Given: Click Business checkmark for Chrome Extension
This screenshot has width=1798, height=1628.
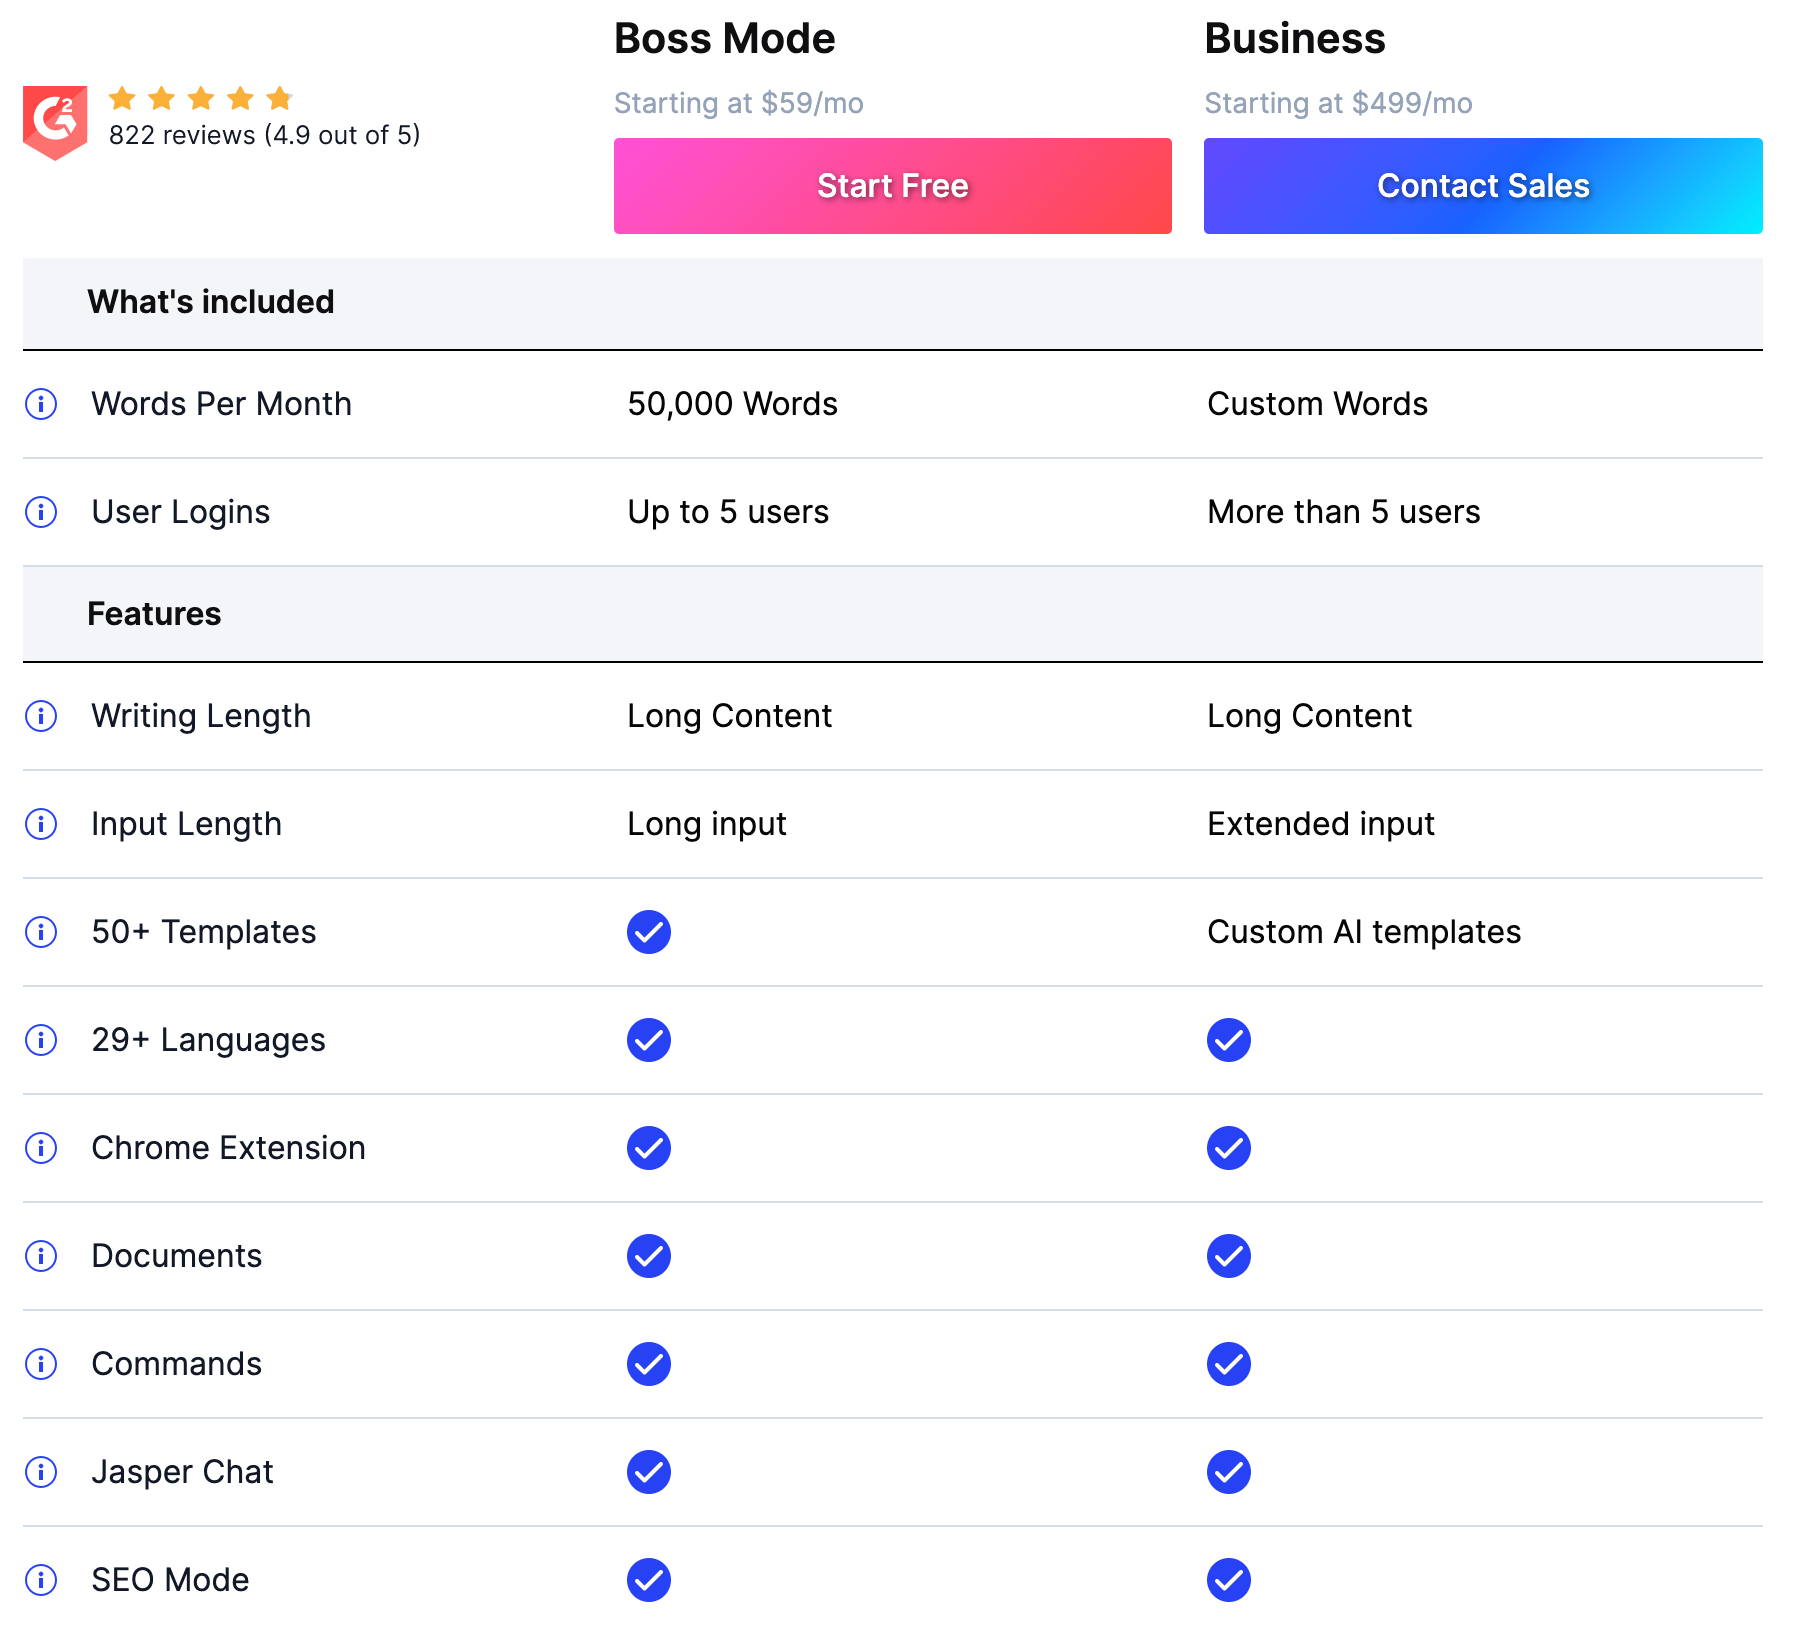Looking at the screenshot, I should (x=1229, y=1148).
